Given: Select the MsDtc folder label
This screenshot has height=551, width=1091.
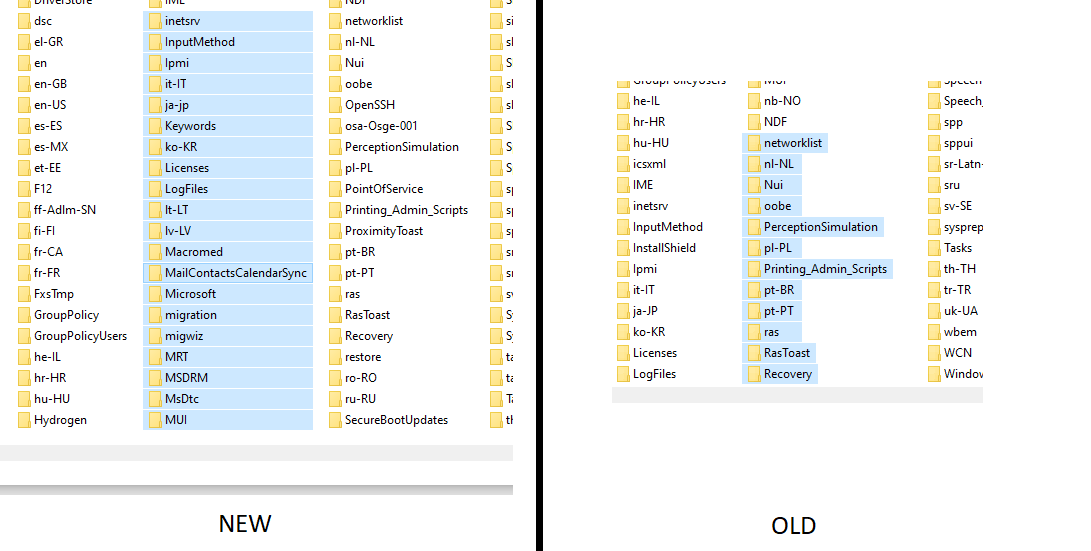Looking at the screenshot, I should [x=182, y=399].
